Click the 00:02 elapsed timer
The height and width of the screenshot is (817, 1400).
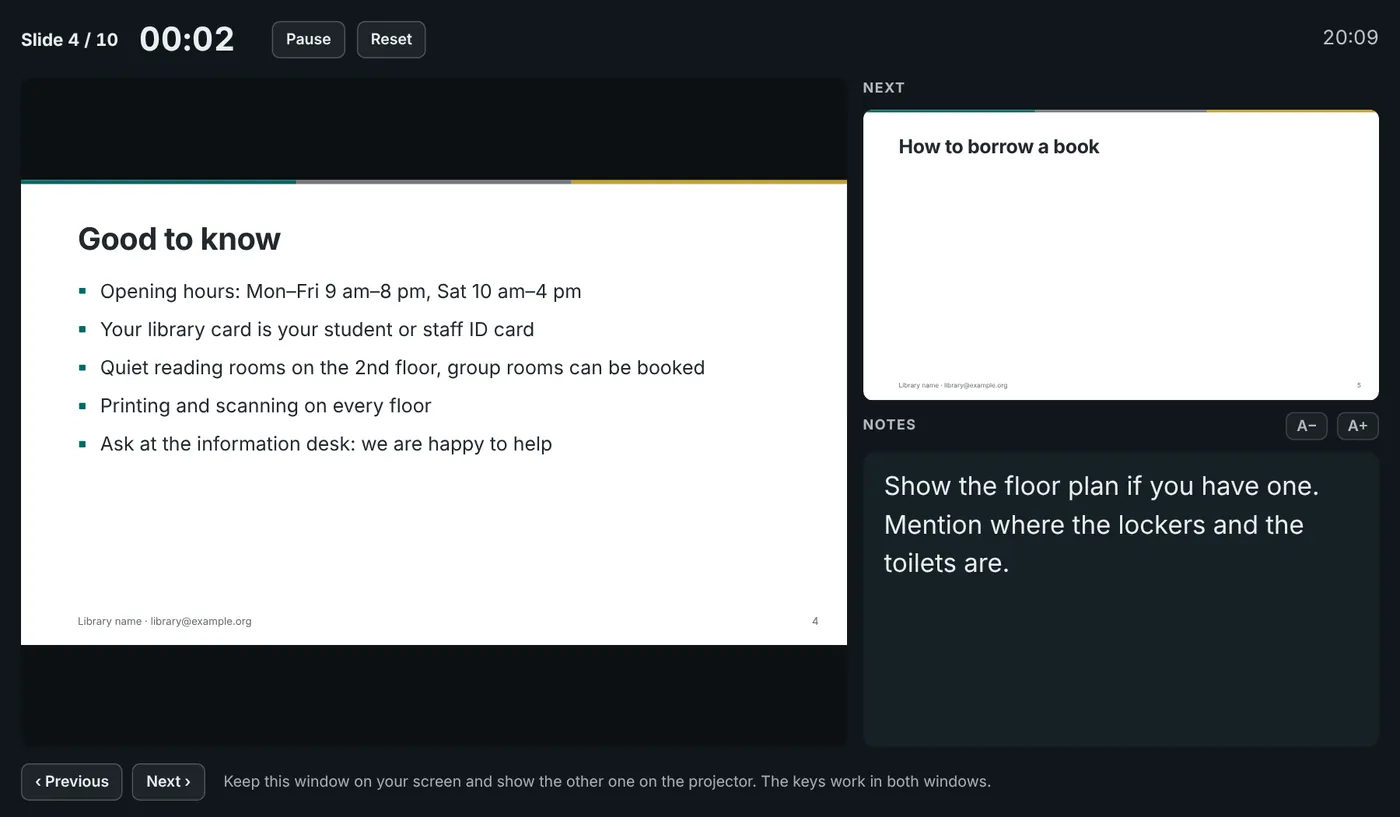[187, 39]
